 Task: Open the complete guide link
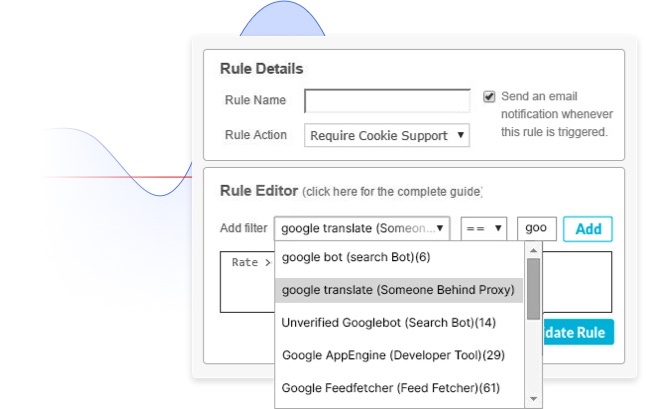tap(392, 192)
